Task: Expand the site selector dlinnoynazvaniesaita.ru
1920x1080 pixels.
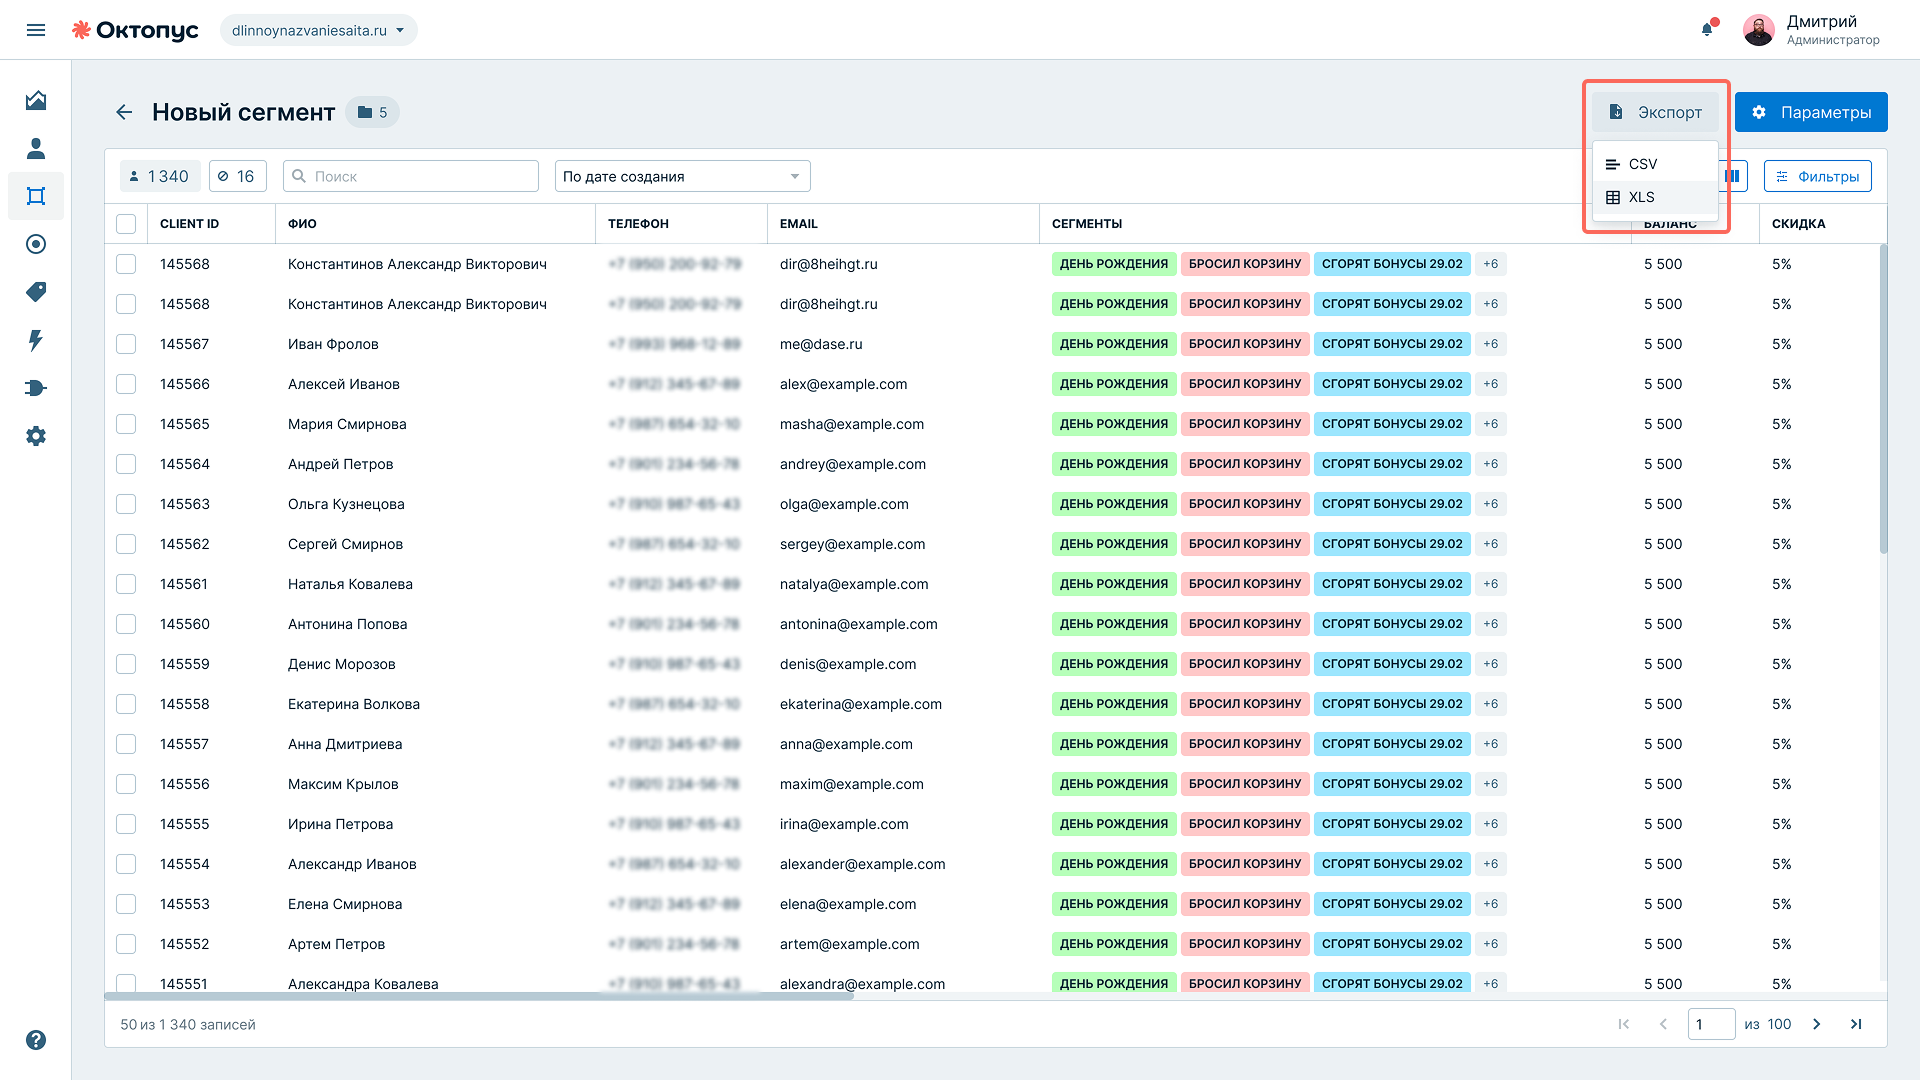Action: click(x=318, y=30)
